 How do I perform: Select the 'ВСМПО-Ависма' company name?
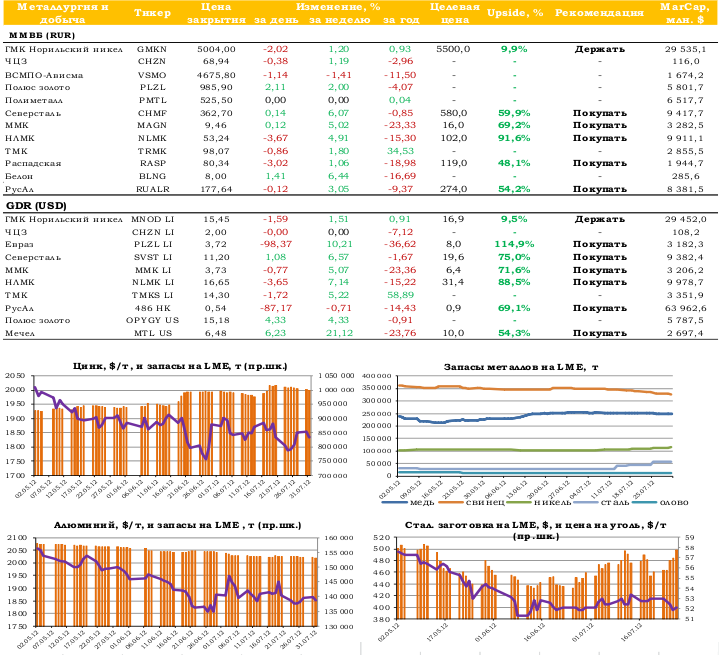click(x=44, y=75)
